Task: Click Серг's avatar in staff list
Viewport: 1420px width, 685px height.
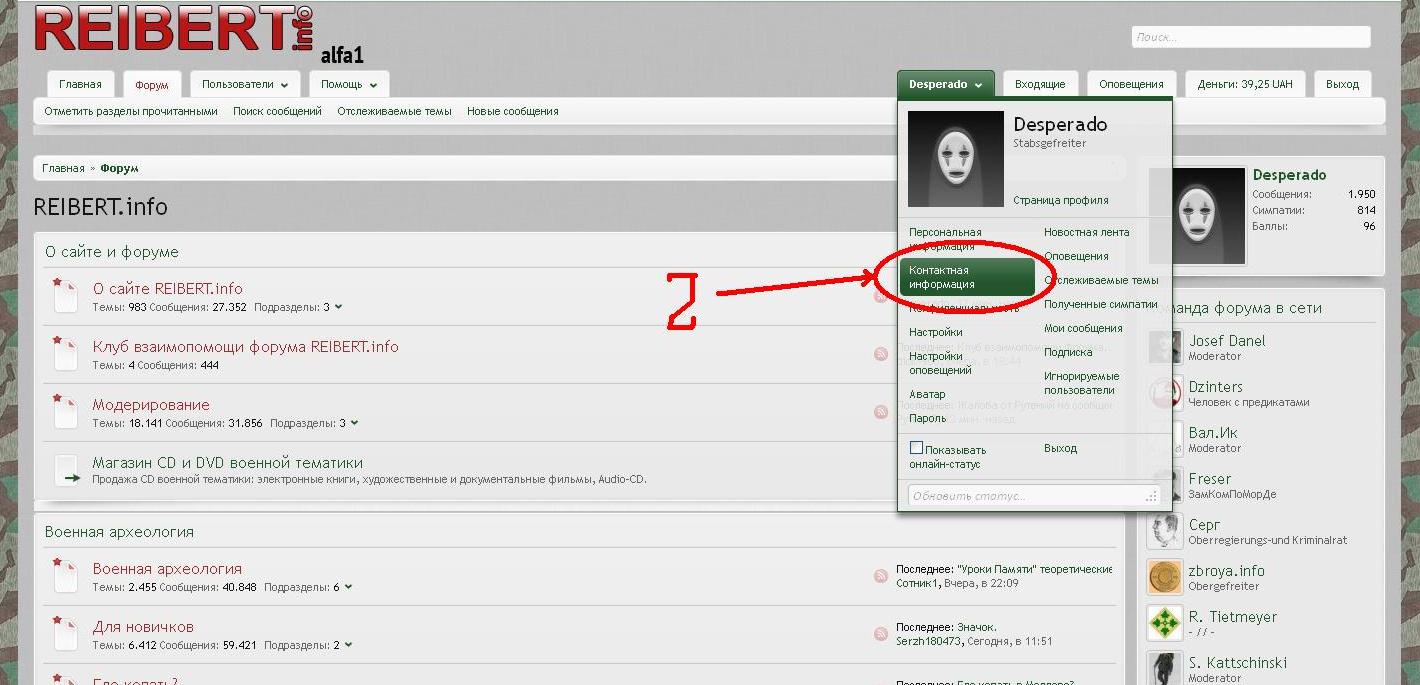Action: click(1165, 531)
